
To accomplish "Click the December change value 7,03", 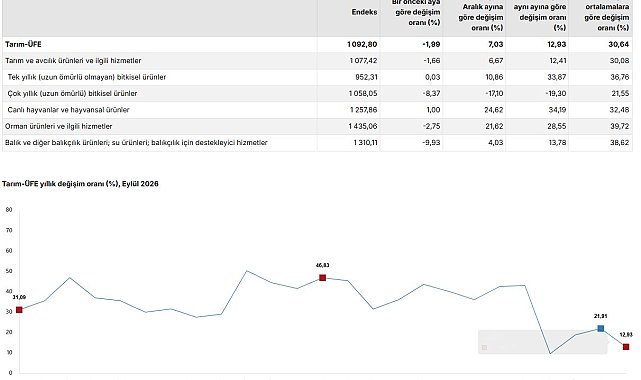I will [x=496, y=44].
